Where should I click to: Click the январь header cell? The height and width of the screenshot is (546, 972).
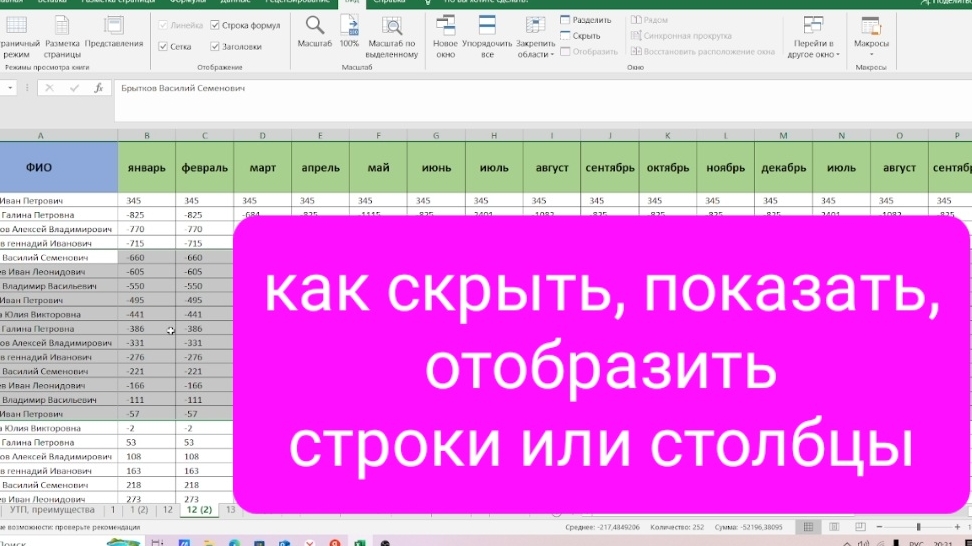[x=147, y=167]
